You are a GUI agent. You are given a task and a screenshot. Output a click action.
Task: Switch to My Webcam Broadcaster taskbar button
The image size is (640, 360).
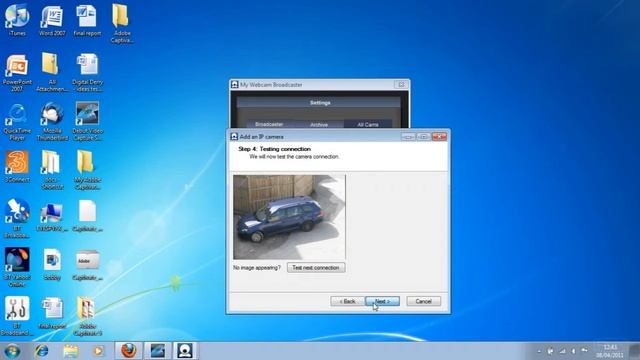(184, 351)
